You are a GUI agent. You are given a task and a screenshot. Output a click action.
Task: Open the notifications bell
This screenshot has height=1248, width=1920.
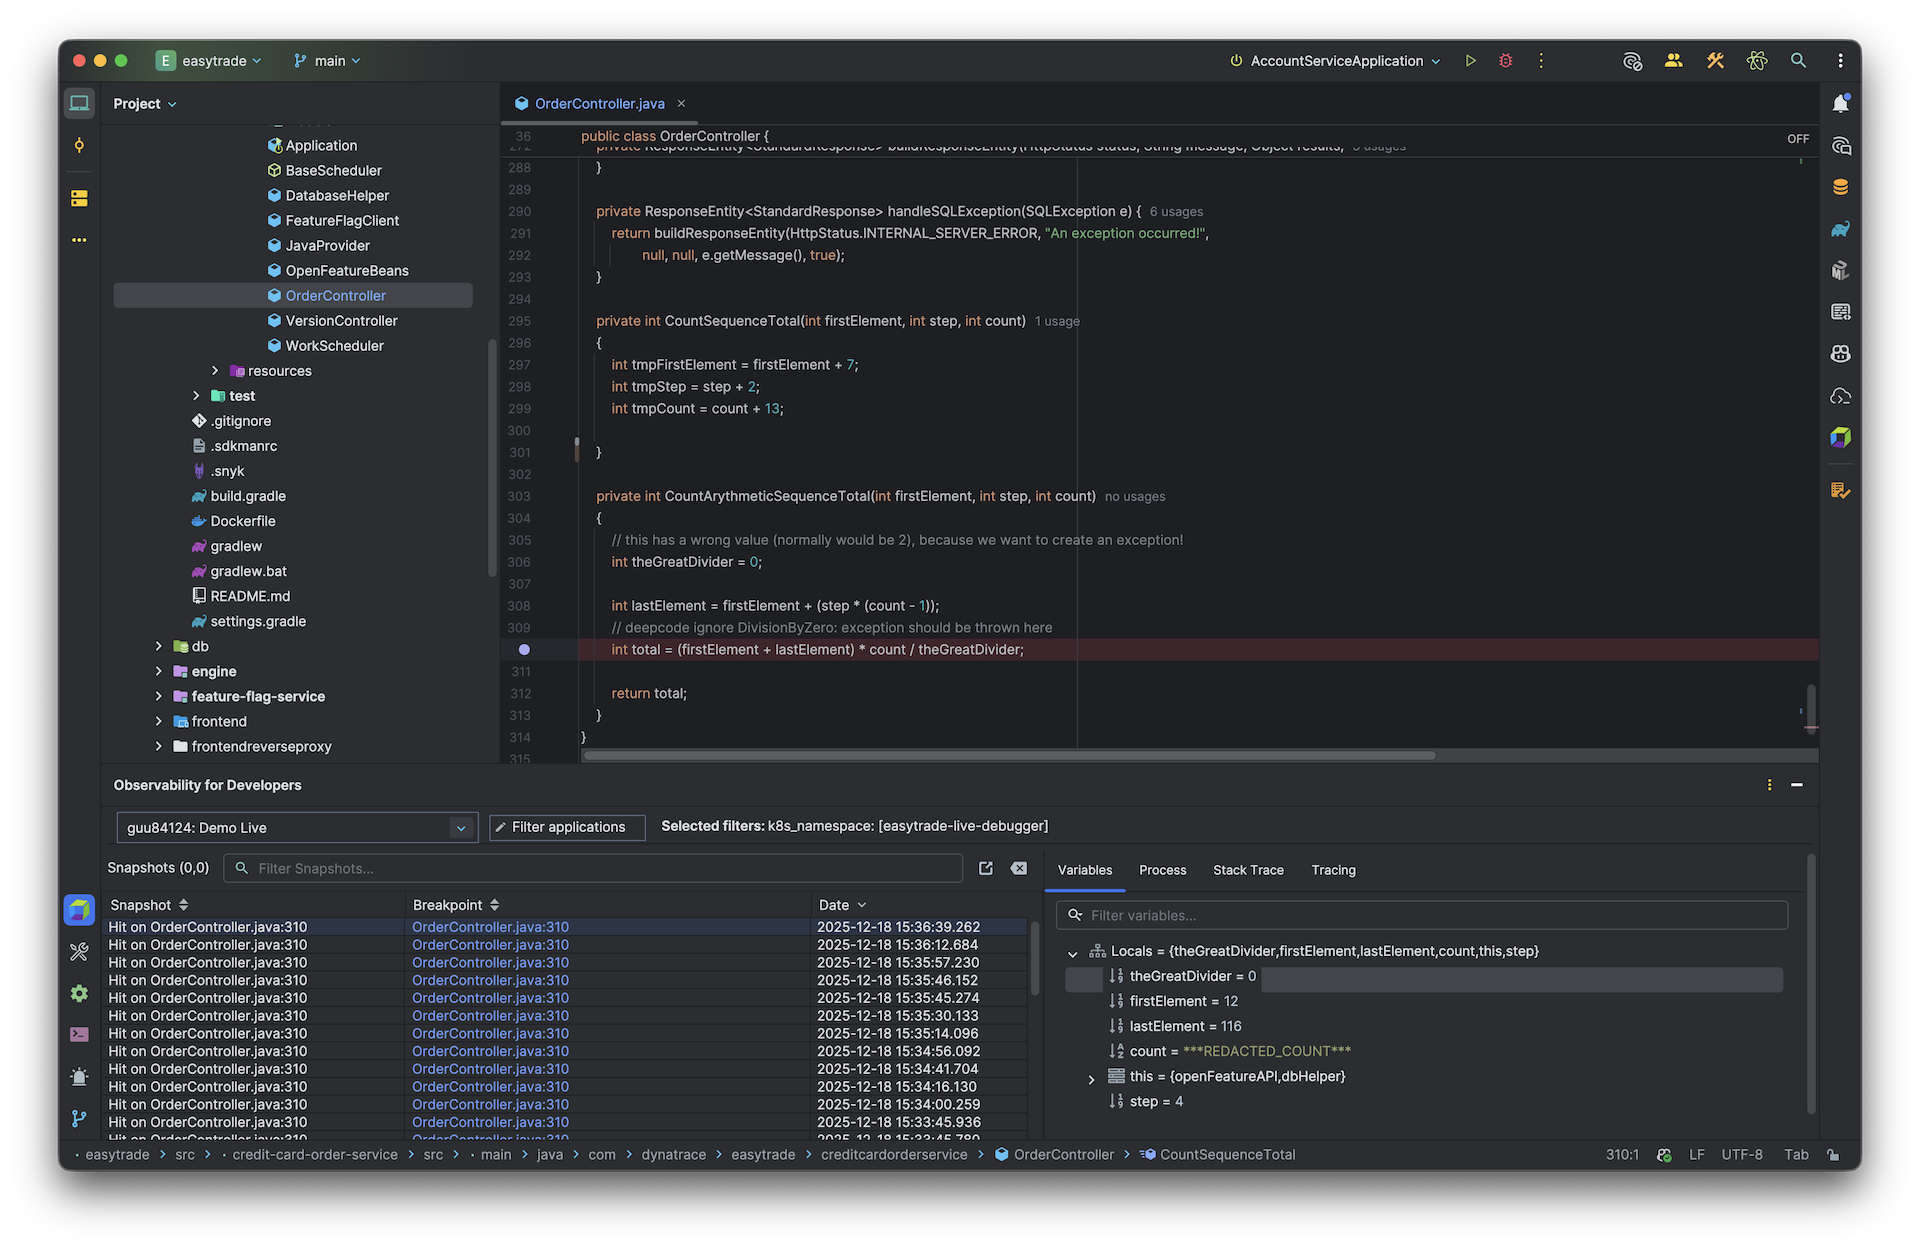pyautogui.click(x=1841, y=102)
